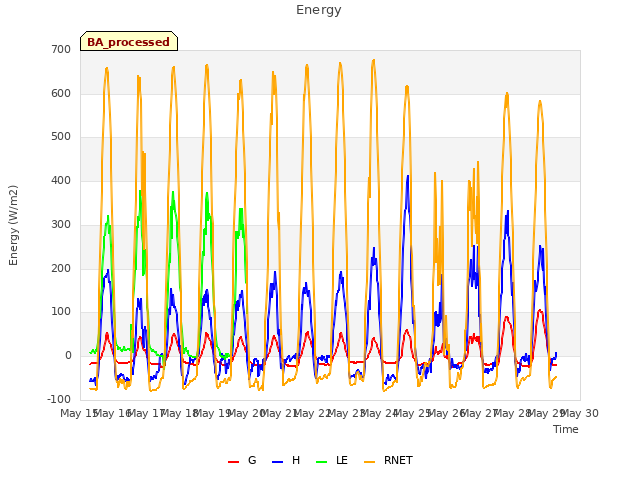Click the green LE legend color marker

[322, 462]
